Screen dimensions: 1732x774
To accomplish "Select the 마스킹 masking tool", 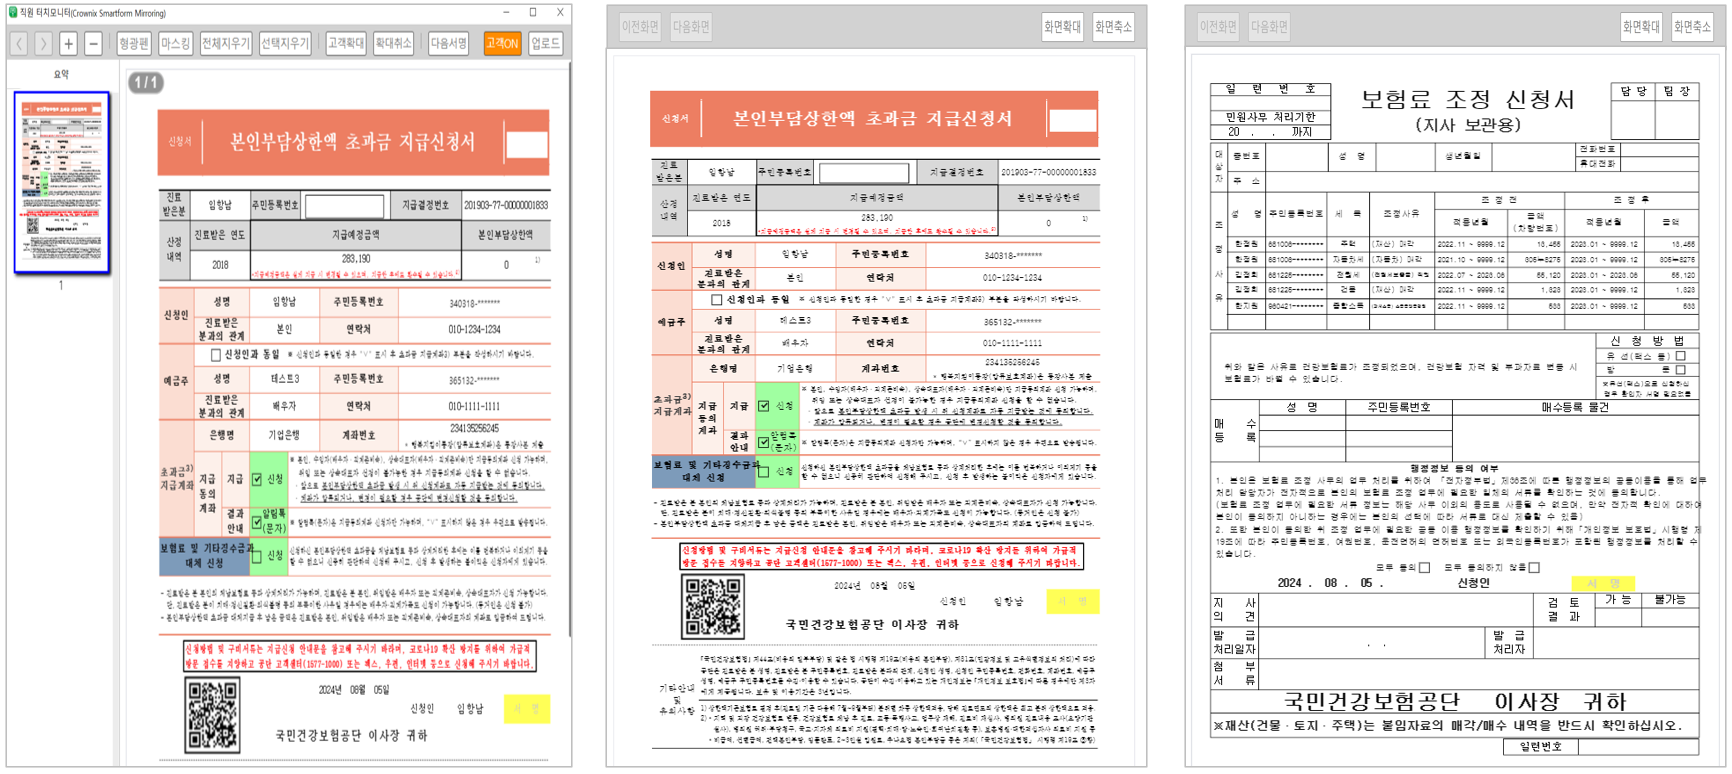I will (175, 43).
